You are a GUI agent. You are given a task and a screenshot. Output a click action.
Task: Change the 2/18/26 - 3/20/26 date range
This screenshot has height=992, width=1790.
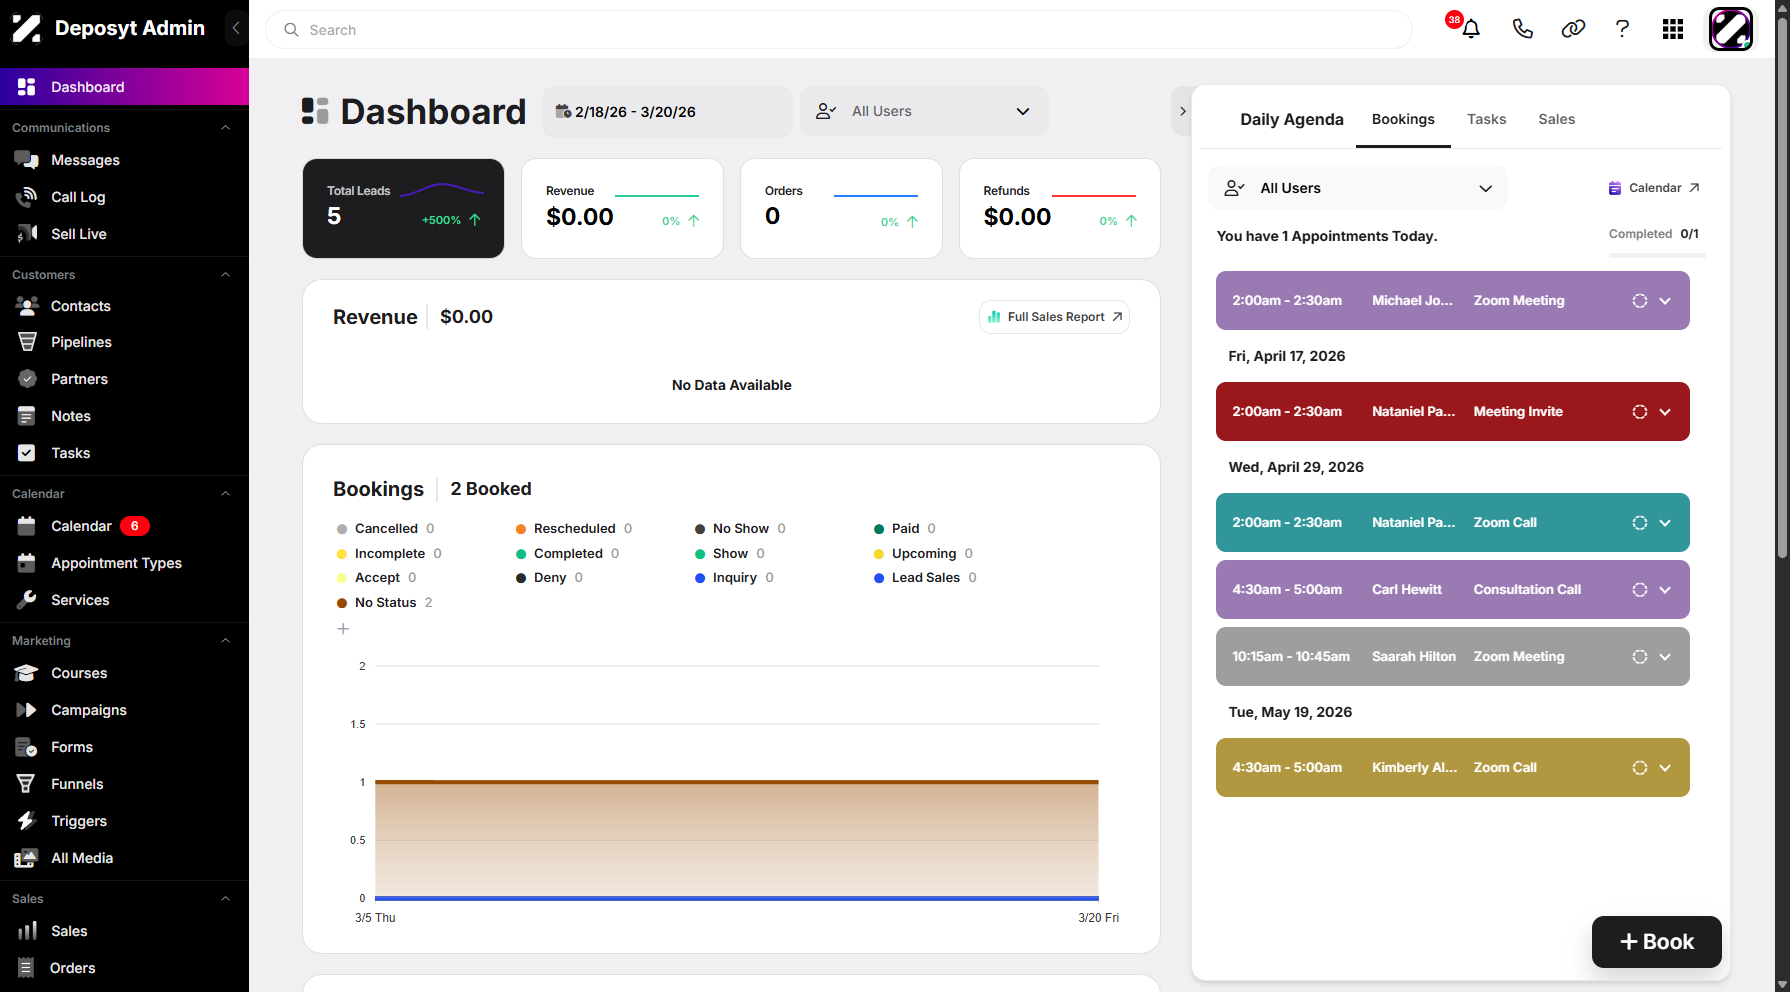tap(667, 111)
